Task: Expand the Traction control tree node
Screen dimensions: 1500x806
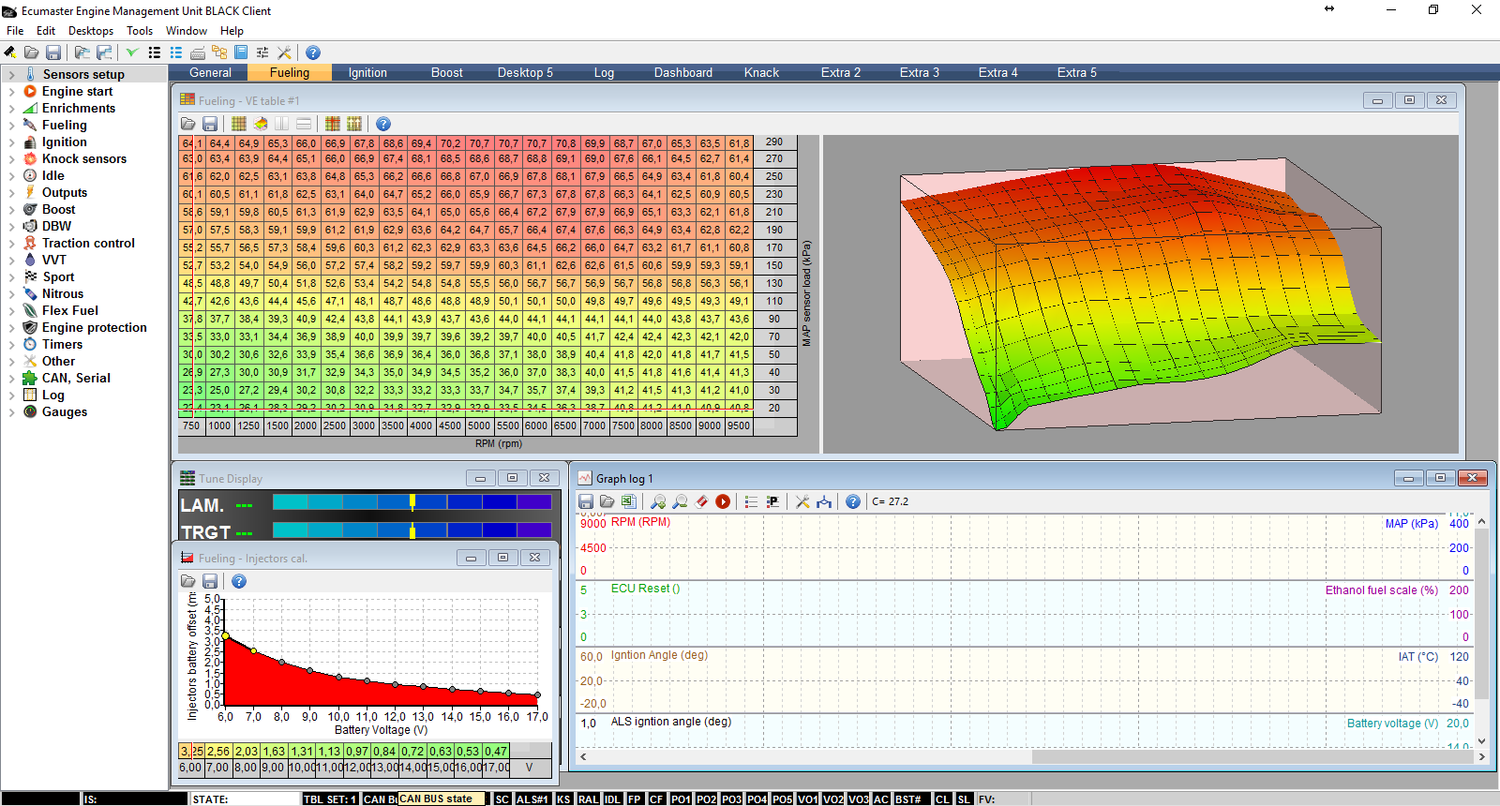Action: [11, 243]
